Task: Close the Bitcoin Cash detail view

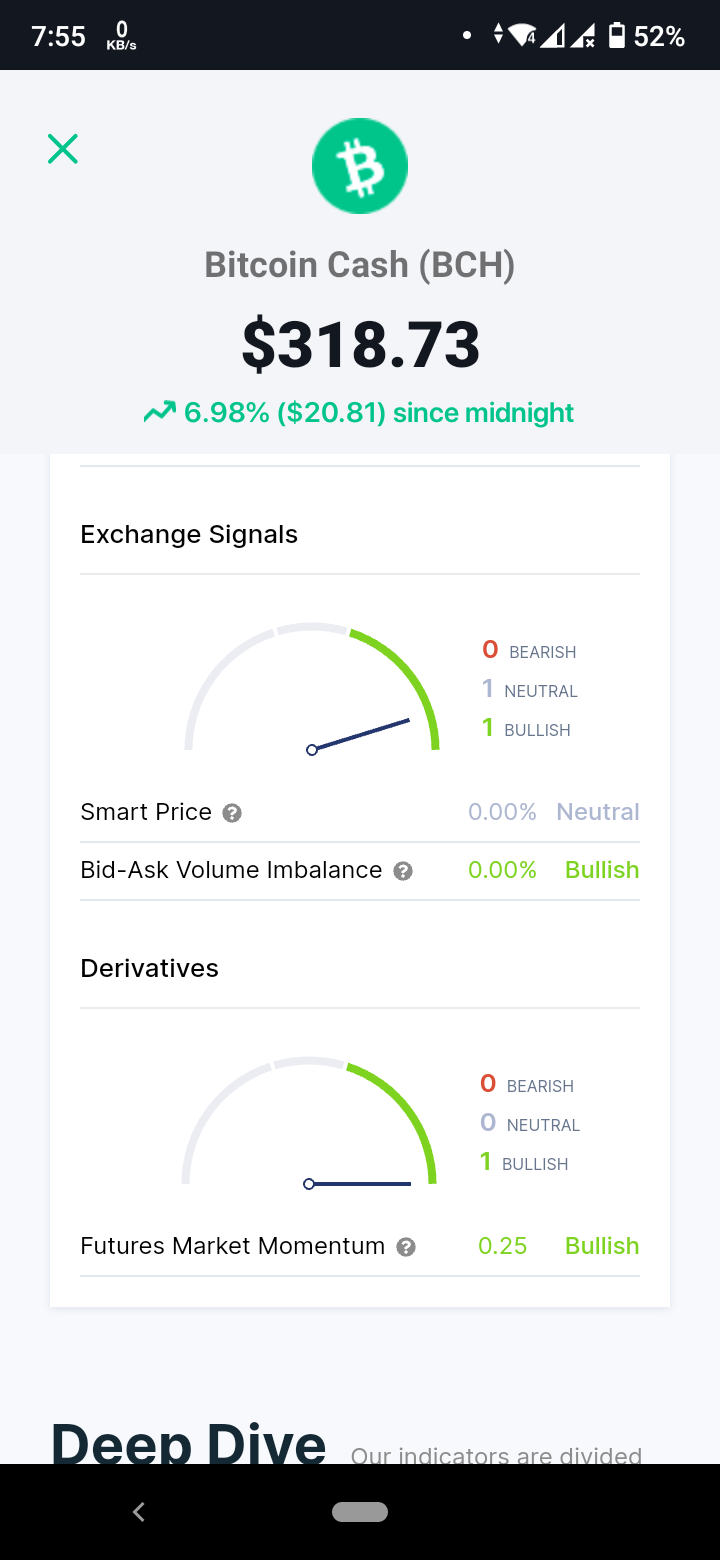Action: pos(63,149)
